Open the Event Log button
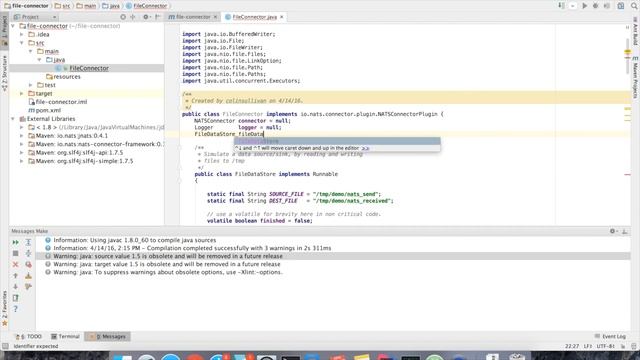The height and width of the screenshot is (360, 640). coord(610,336)
